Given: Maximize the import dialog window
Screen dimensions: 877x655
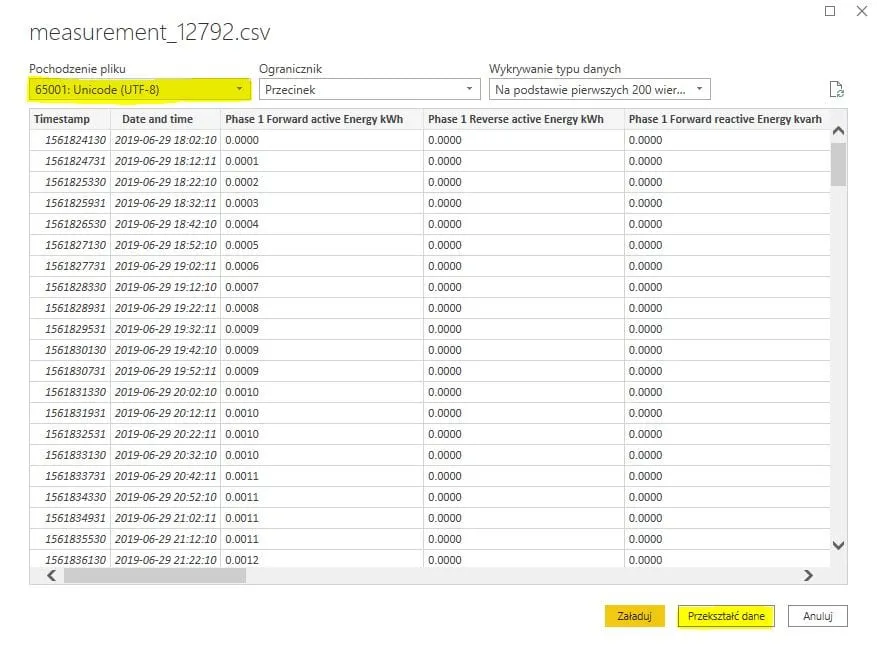Looking at the screenshot, I should pyautogui.click(x=830, y=11).
